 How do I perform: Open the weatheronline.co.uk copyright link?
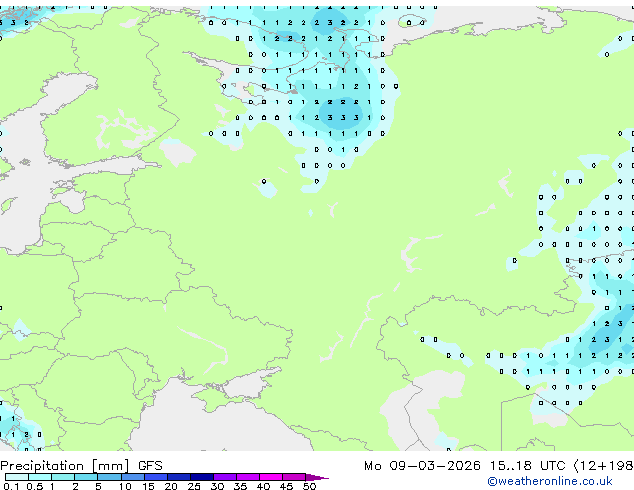click(x=549, y=481)
